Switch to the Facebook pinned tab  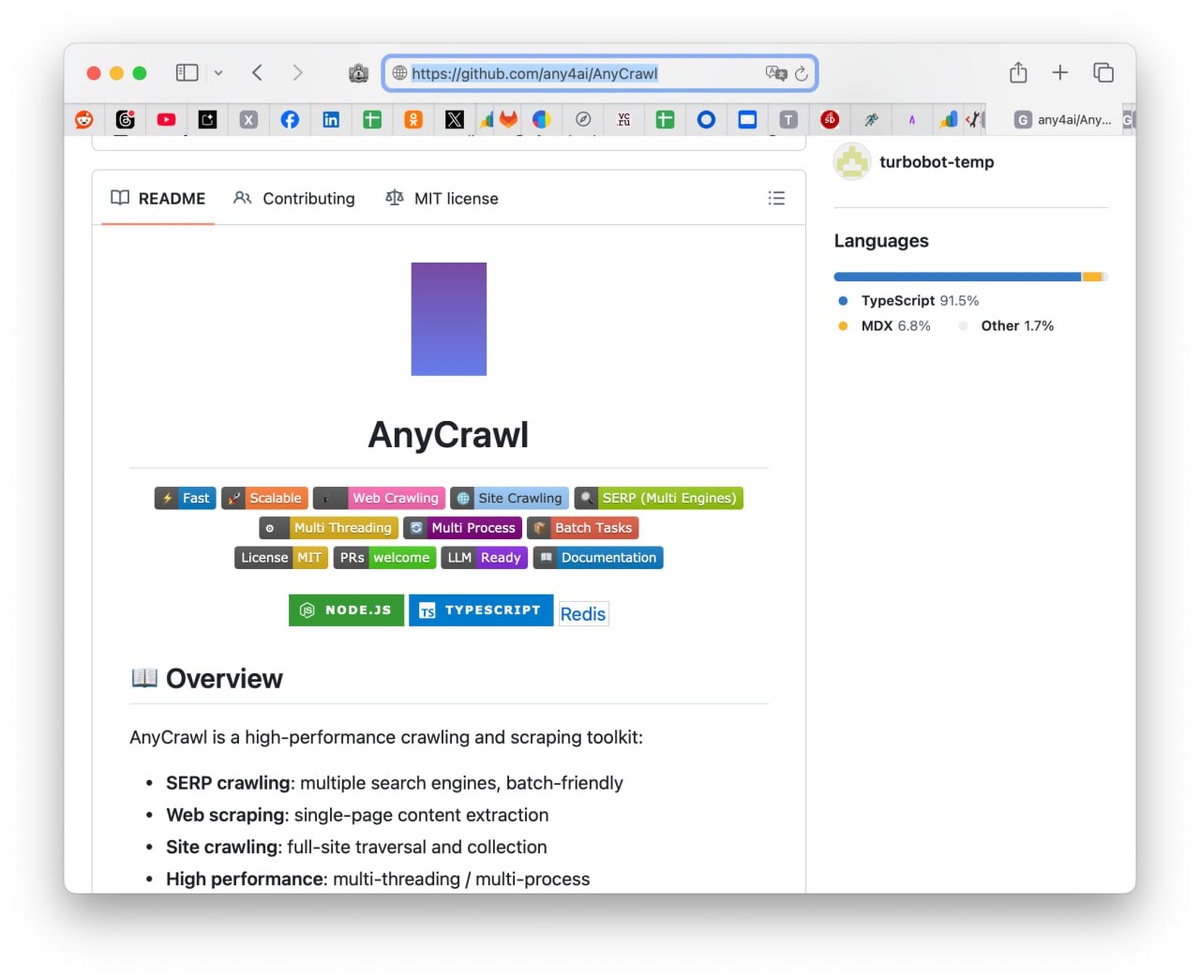(289, 119)
